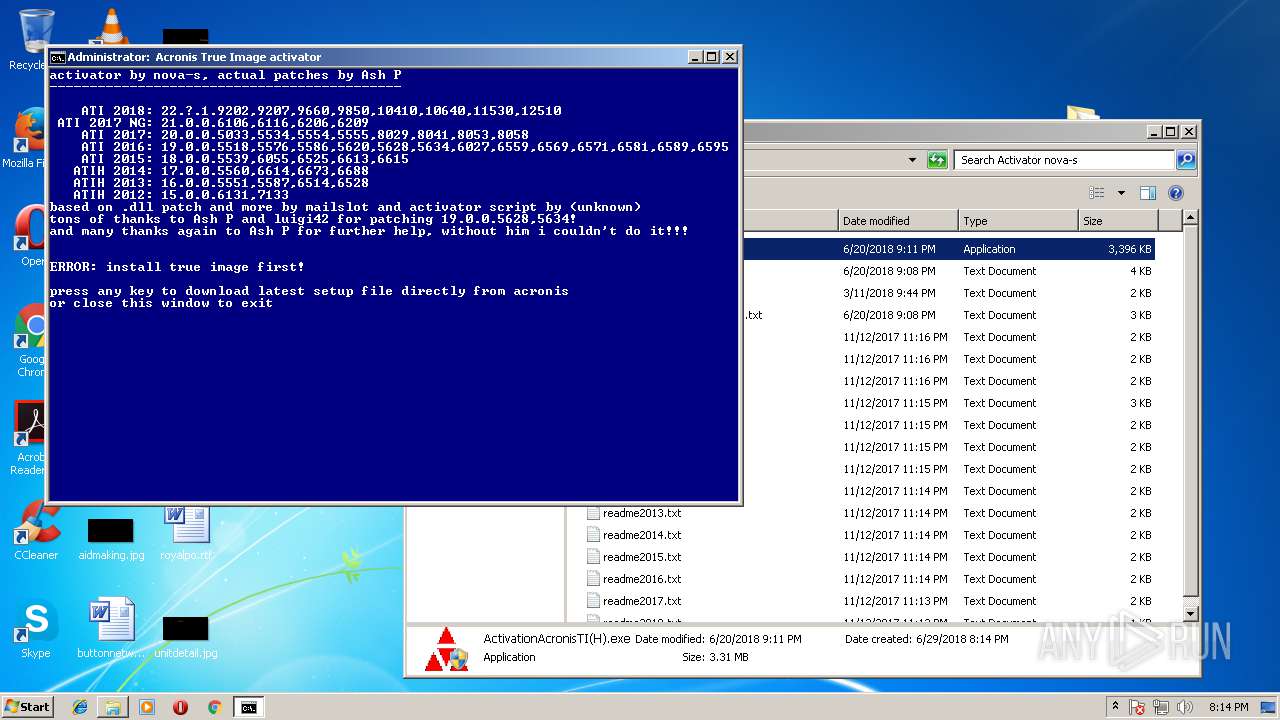
Task: Select readme2013.txt in file list
Action: [641, 513]
